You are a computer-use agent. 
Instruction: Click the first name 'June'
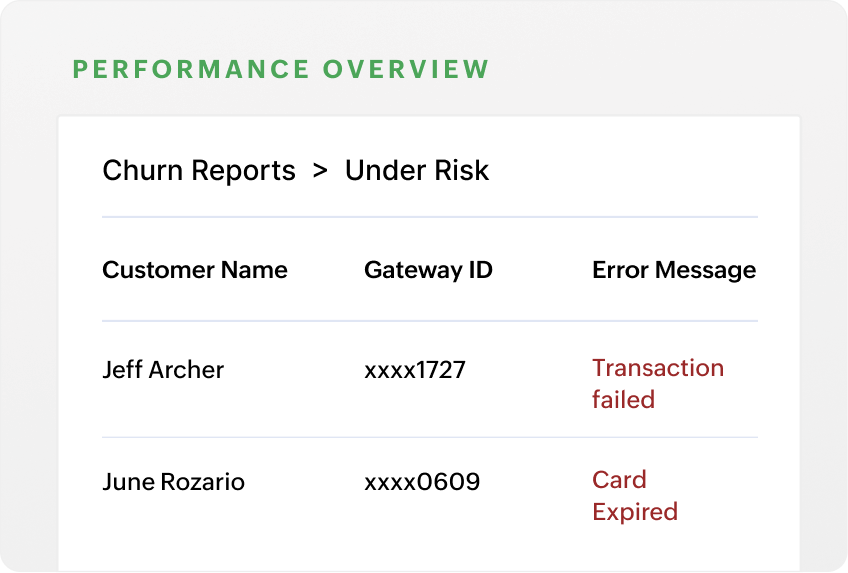click(x=126, y=482)
